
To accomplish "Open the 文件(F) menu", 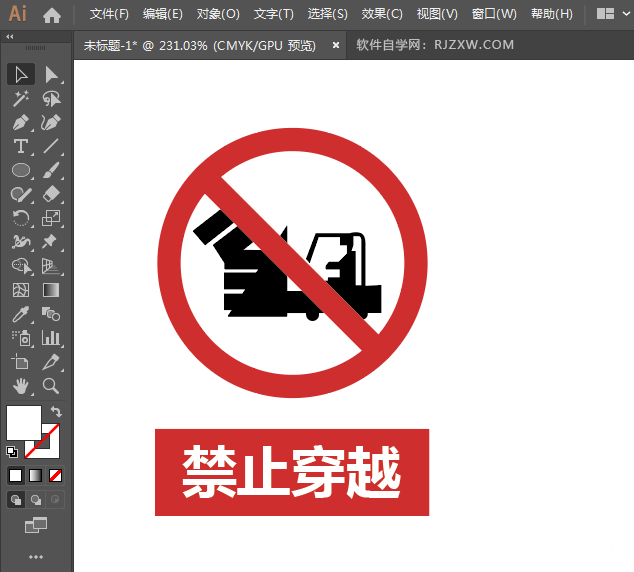I will [109, 14].
